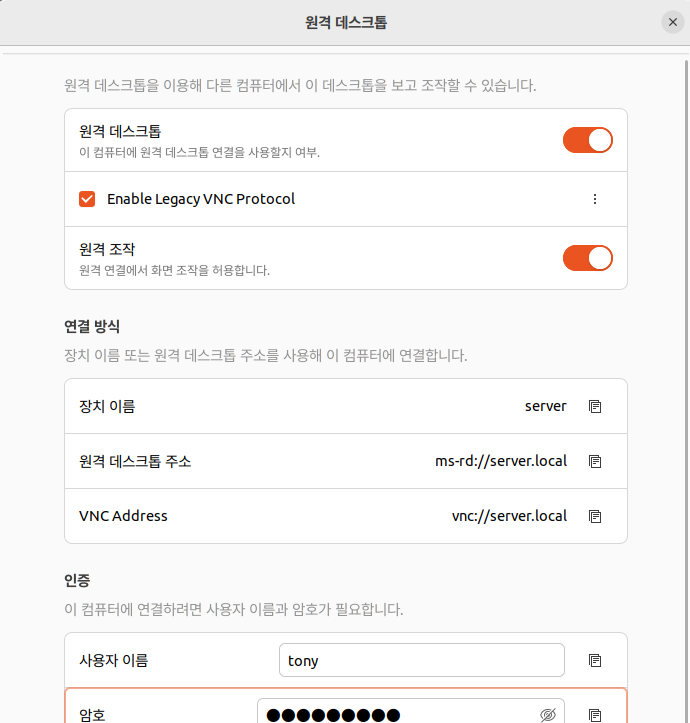Viewport: 690px width, 723px height.
Task: Copy the 원격 데스크톱 주소 value
Action: click(595, 461)
